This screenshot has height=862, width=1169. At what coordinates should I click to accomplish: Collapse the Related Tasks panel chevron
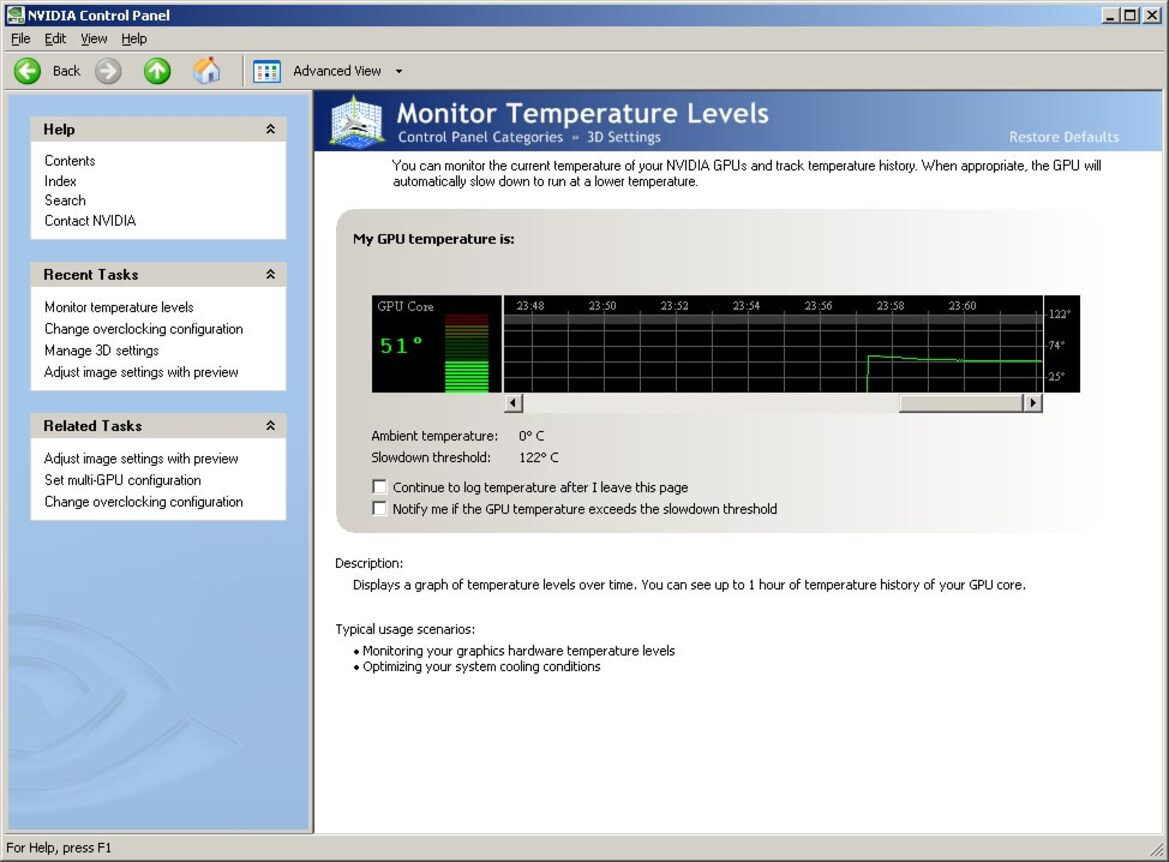click(270, 426)
